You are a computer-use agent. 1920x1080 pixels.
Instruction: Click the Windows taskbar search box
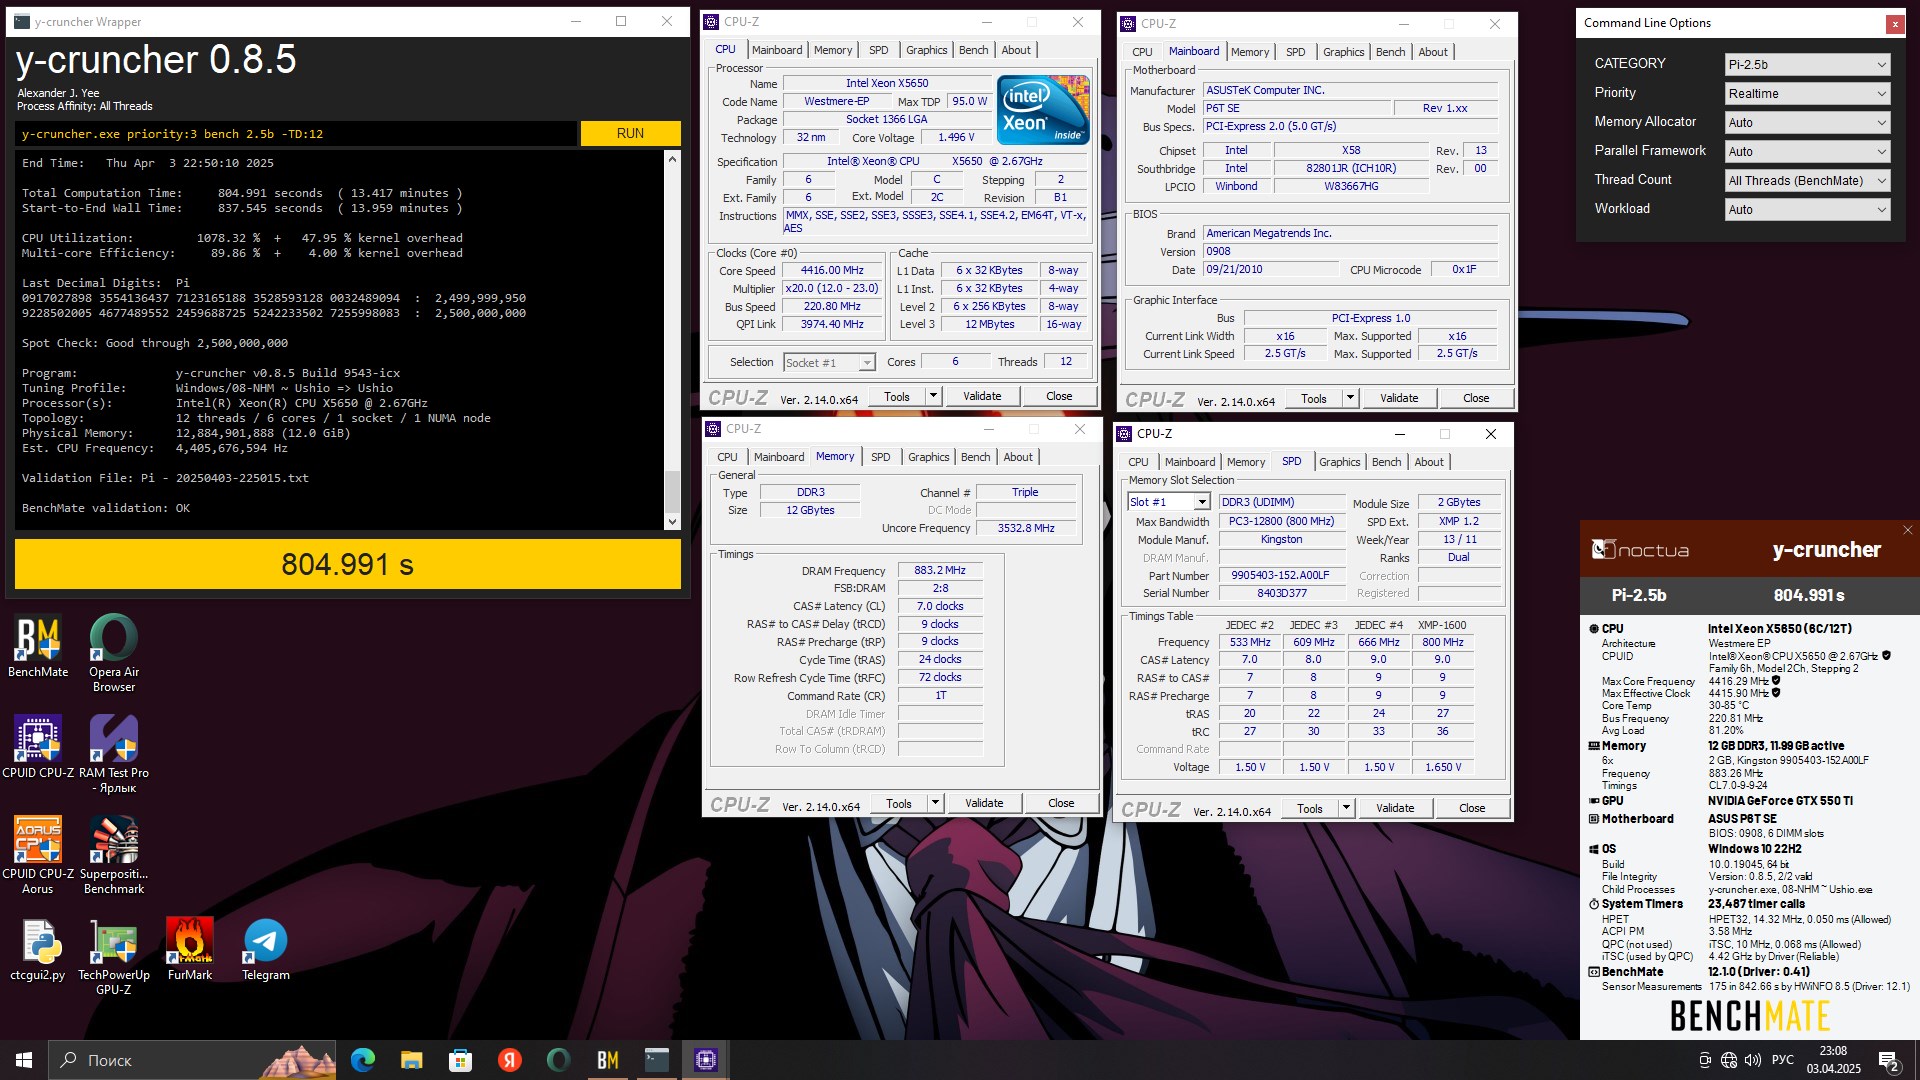click(x=193, y=1060)
